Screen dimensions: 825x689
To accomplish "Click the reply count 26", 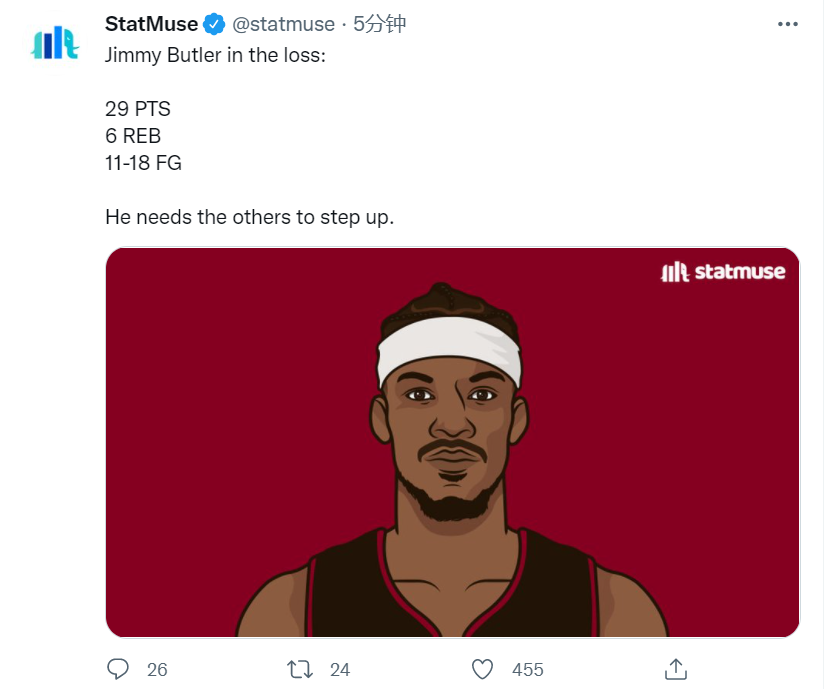I will (157, 670).
